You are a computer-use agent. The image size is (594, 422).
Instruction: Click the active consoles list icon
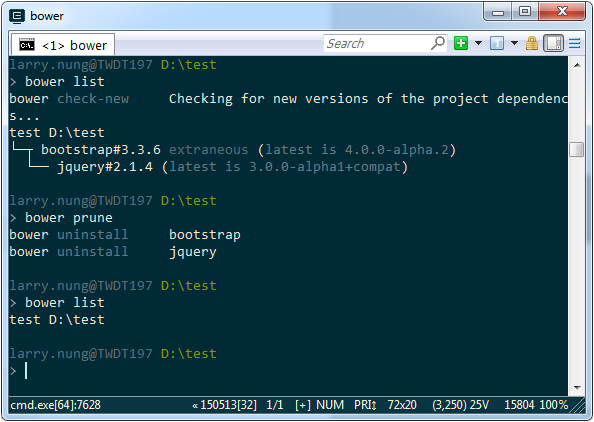click(x=497, y=43)
